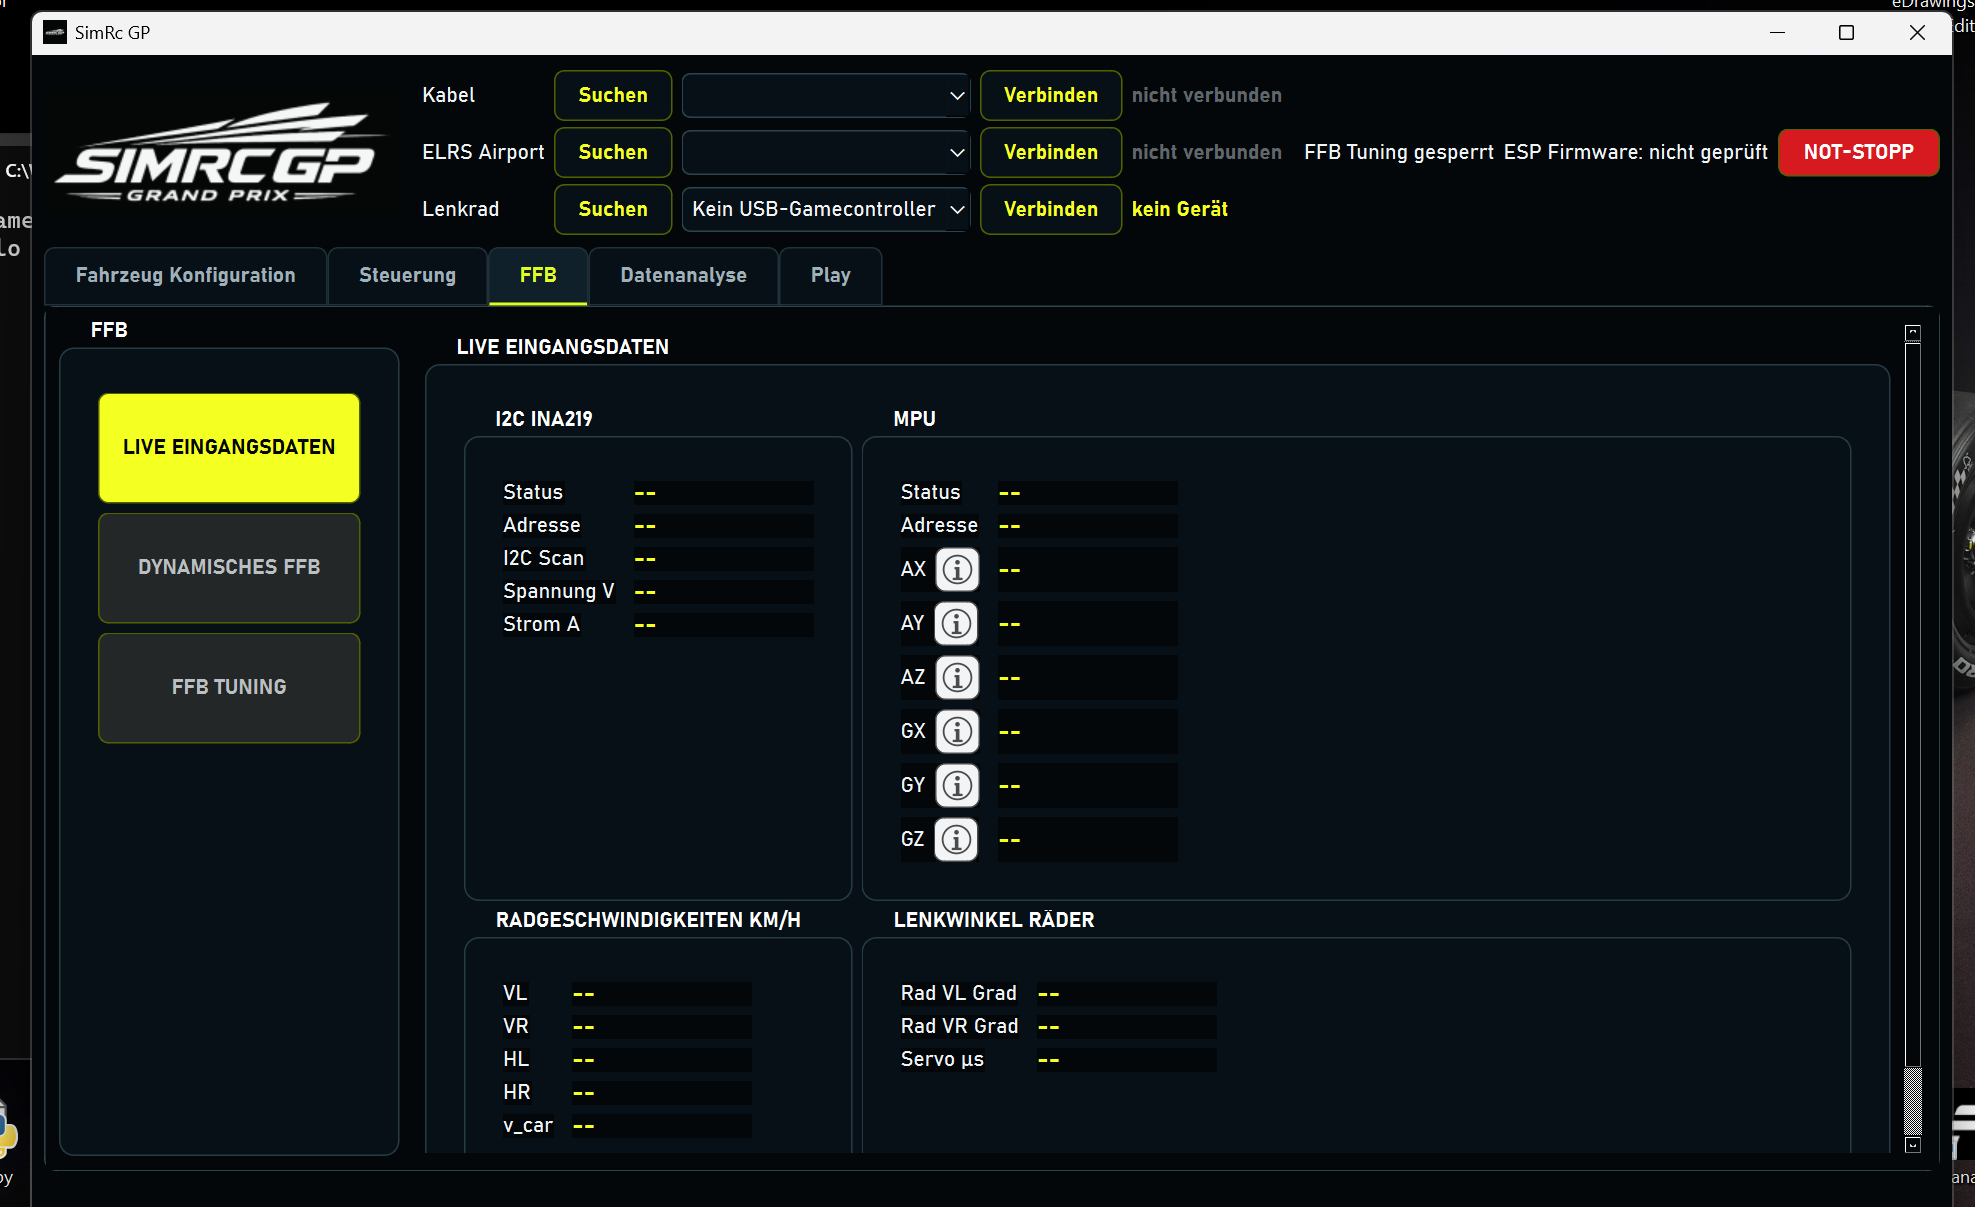Click the Servo µs value field

[1126, 1059]
